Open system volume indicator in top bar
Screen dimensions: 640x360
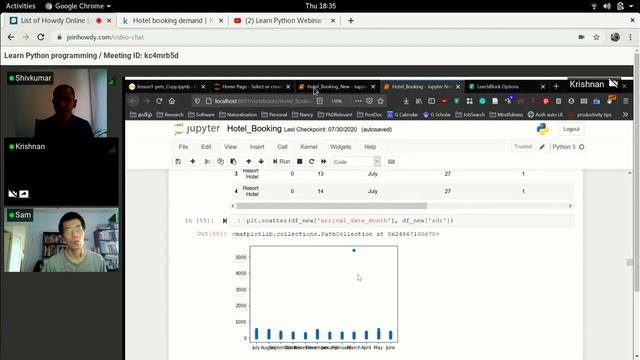pyautogui.click(x=607, y=6)
